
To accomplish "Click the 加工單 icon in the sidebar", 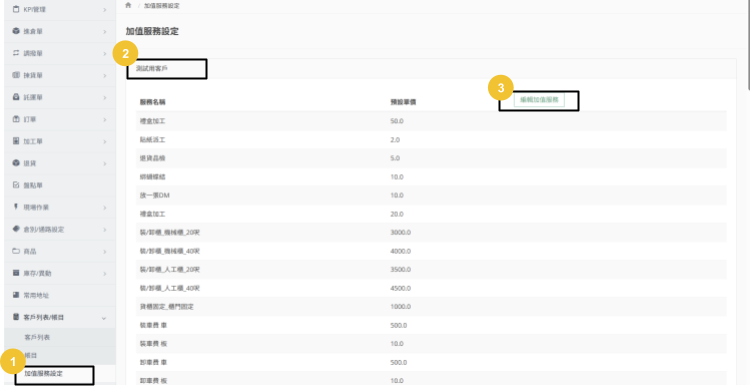I will [x=16, y=141].
